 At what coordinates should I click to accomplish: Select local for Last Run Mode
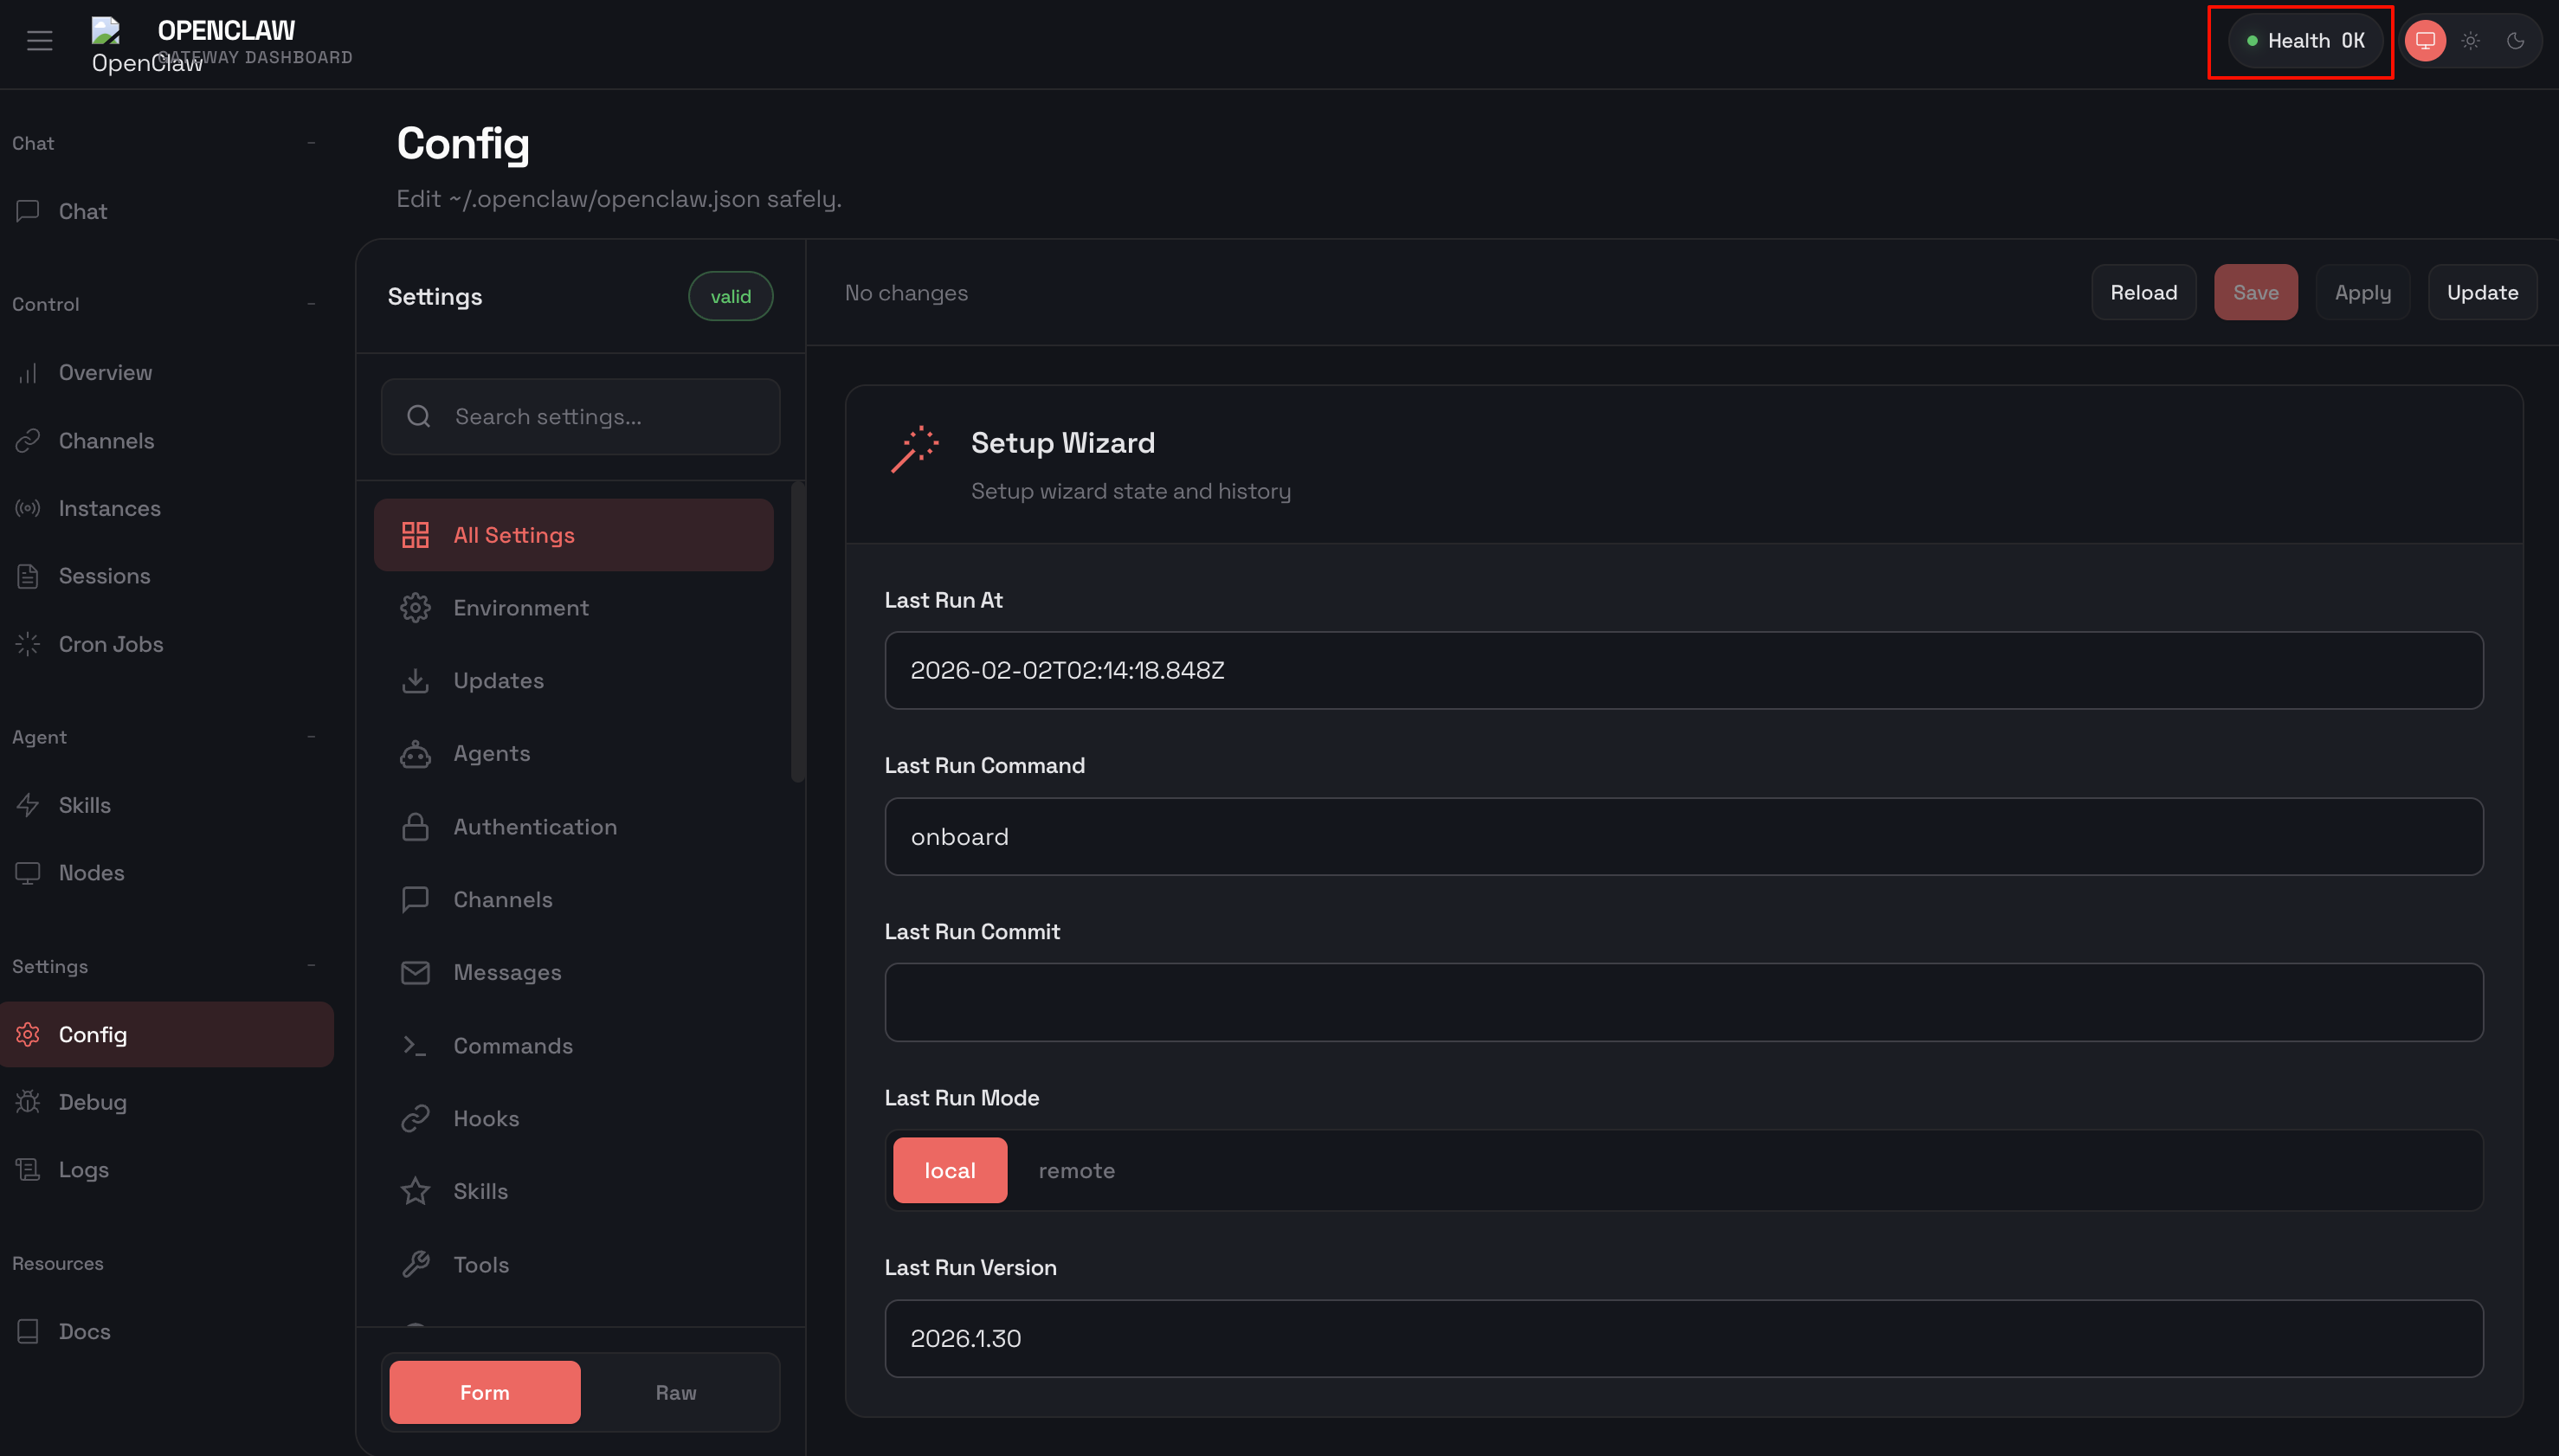click(949, 1170)
